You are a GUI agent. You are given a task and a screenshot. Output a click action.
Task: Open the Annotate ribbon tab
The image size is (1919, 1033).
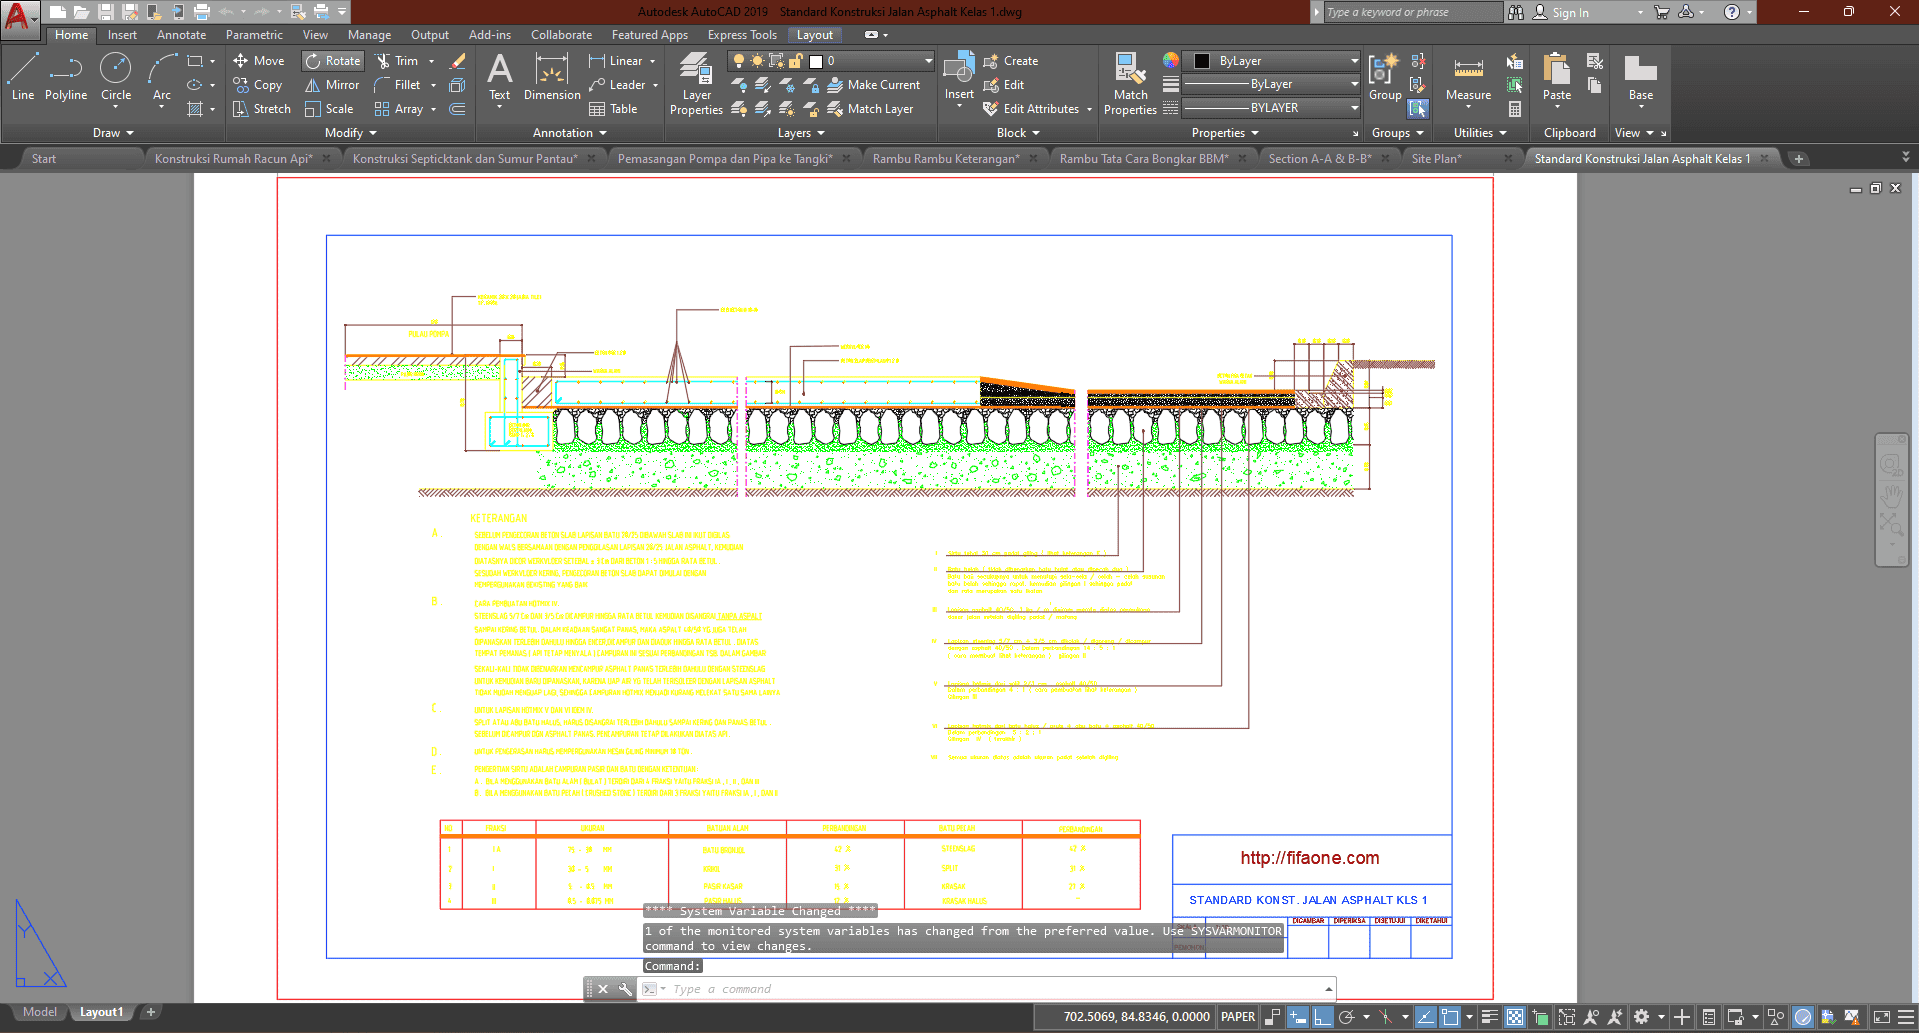[x=181, y=35]
